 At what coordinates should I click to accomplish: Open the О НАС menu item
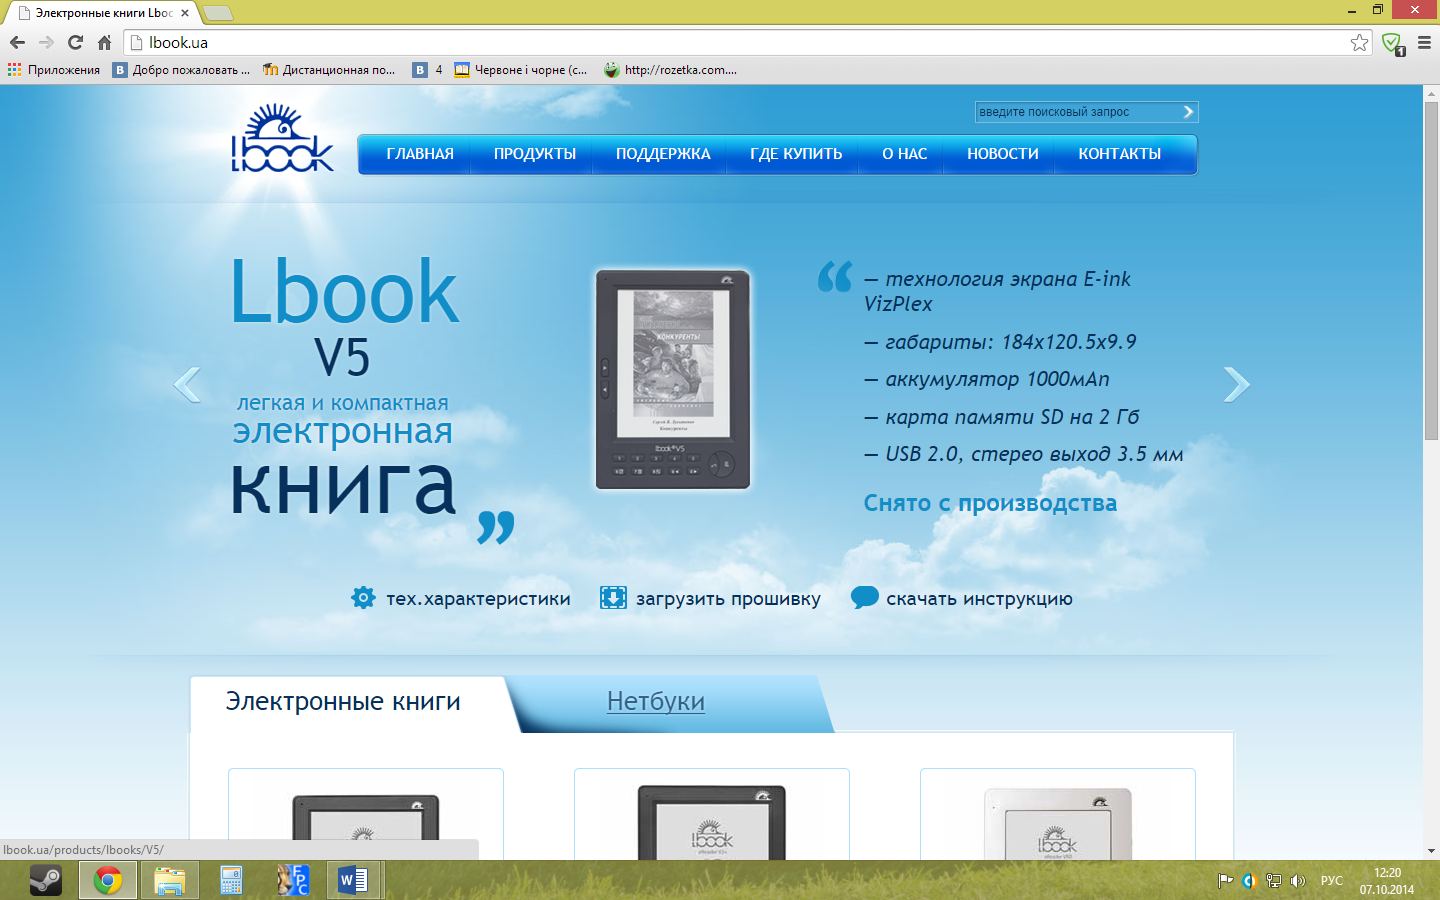[904, 154]
